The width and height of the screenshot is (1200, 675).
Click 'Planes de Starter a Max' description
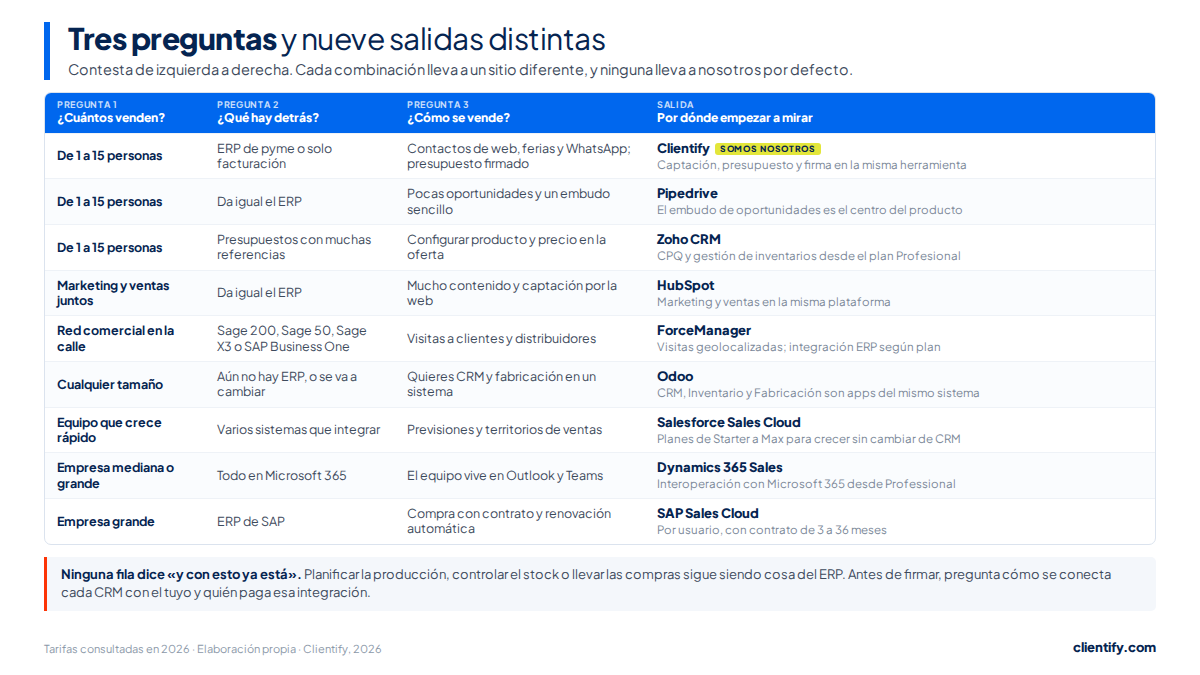click(808, 439)
